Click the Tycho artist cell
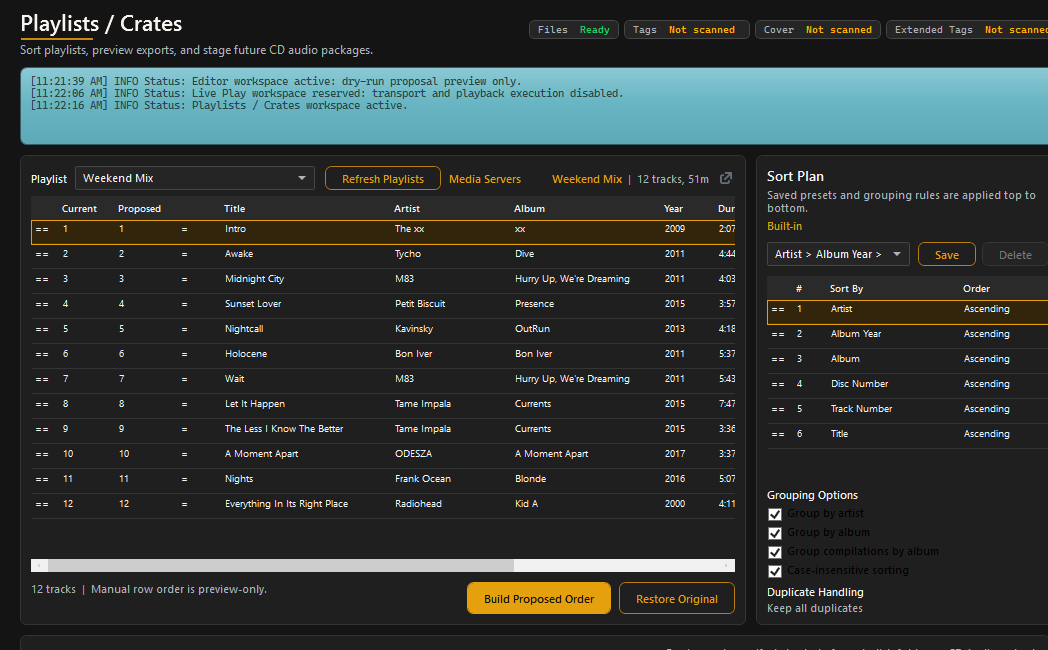Image resolution: width=1048 pixels, height=650 pixels. tap(408, 254)
